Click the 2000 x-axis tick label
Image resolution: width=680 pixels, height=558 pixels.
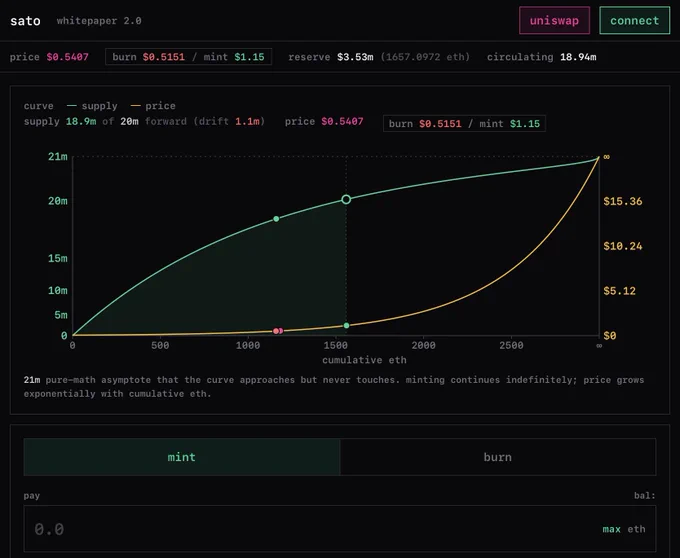[x=423, y=346]
